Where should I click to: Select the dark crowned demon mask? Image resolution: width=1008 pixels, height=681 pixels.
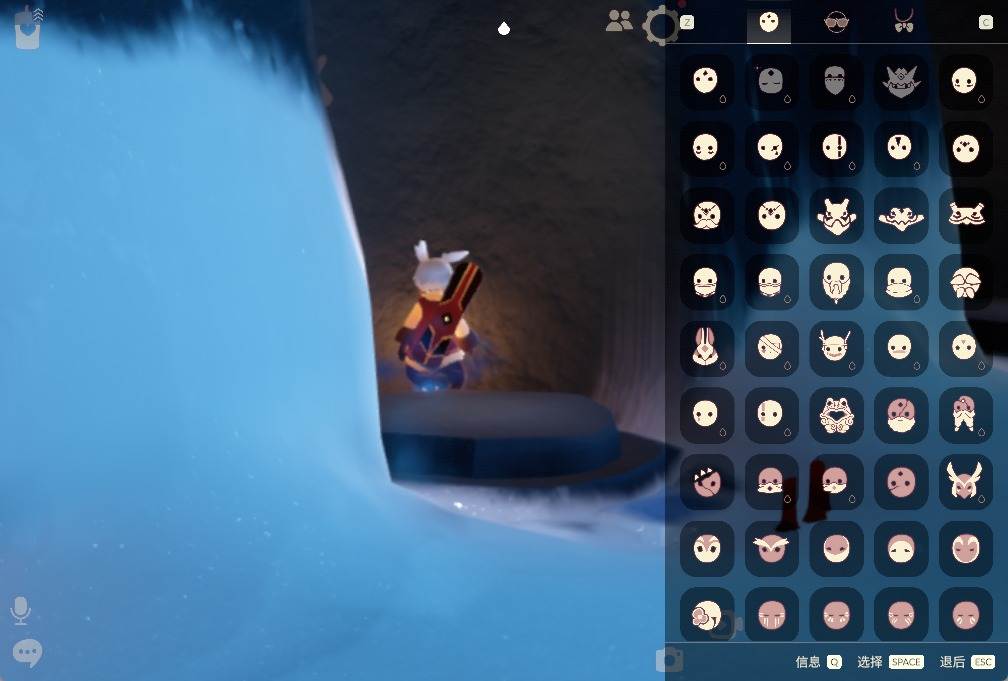(x=901, y=81)
